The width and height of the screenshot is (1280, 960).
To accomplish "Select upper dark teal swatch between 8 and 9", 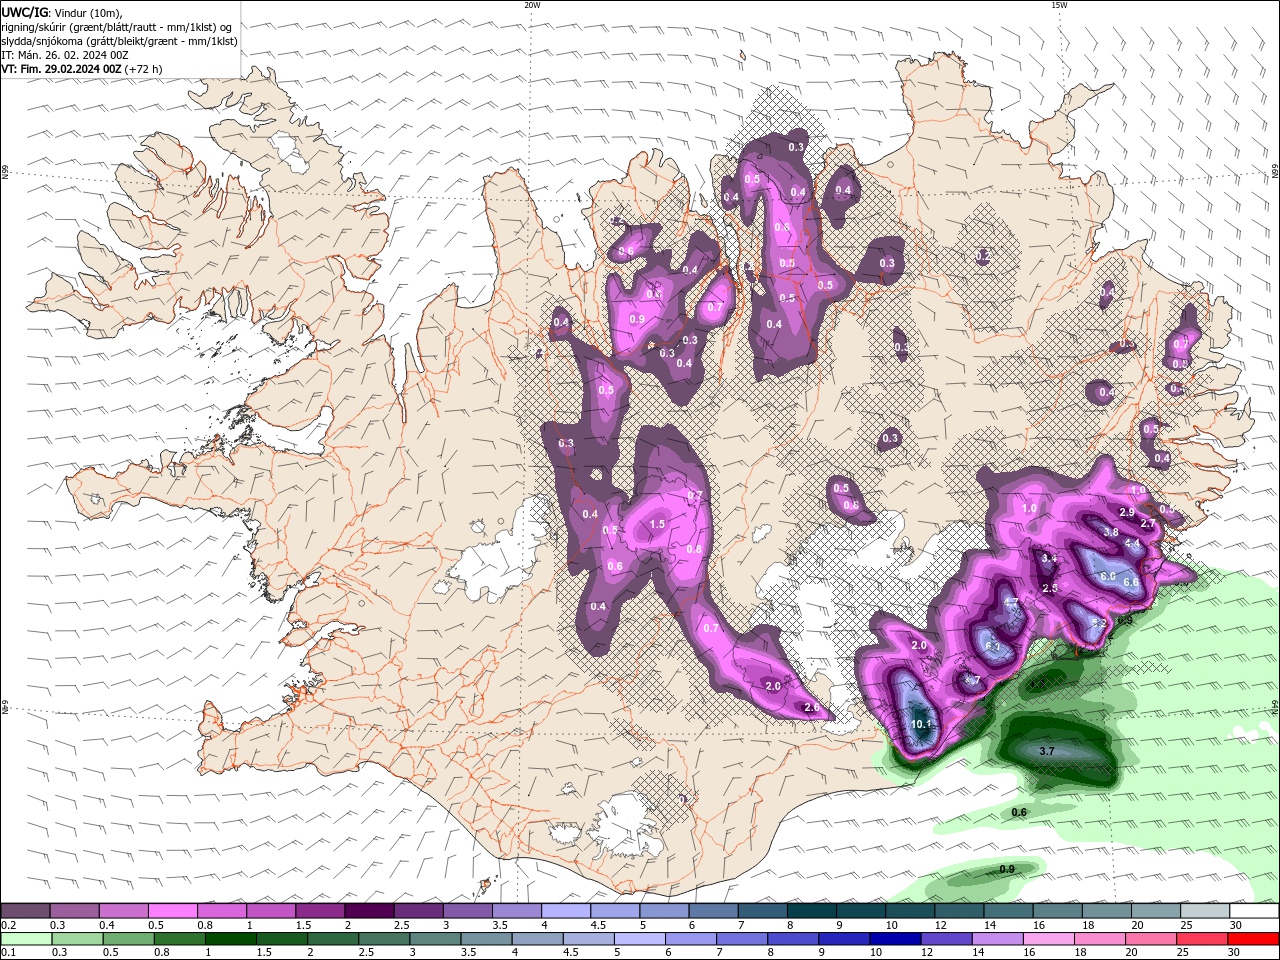I will tap(812, 911).
